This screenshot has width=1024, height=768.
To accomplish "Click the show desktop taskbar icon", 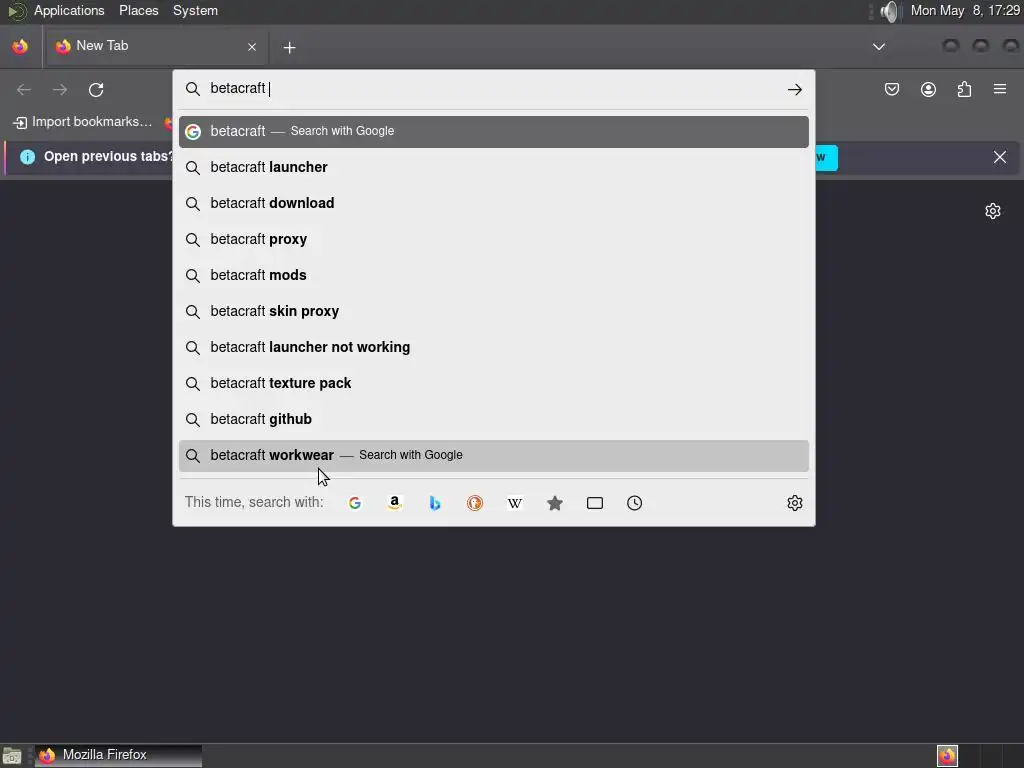I will point(12,756).
